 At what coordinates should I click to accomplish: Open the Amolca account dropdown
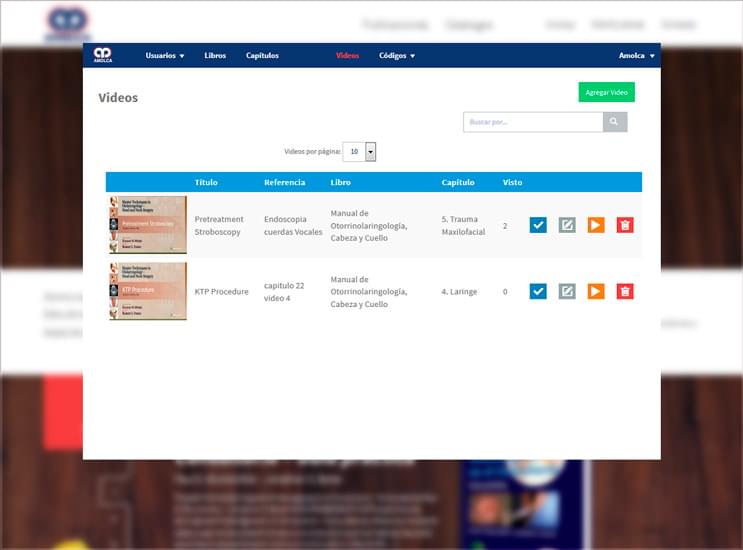click(637, 56)
